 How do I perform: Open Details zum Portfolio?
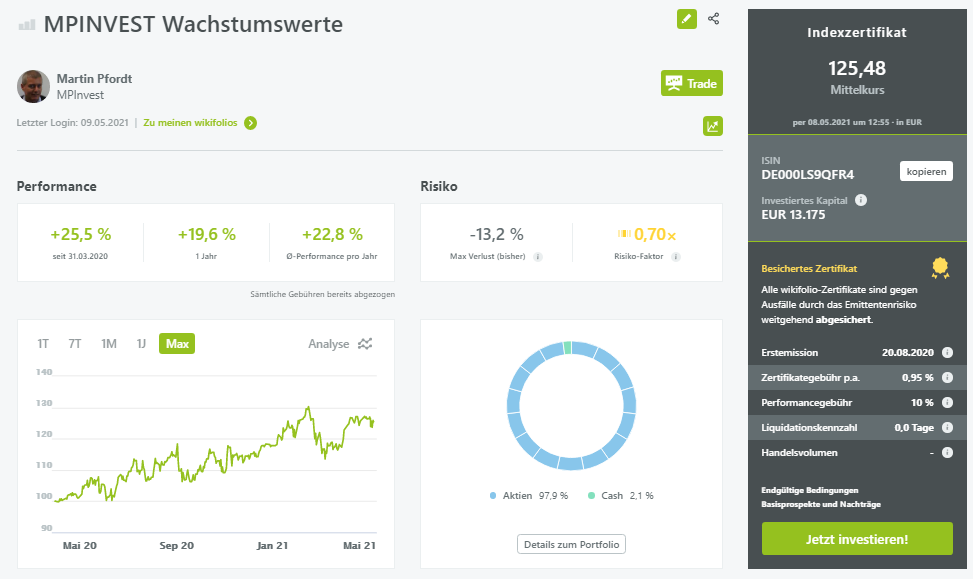572,544
